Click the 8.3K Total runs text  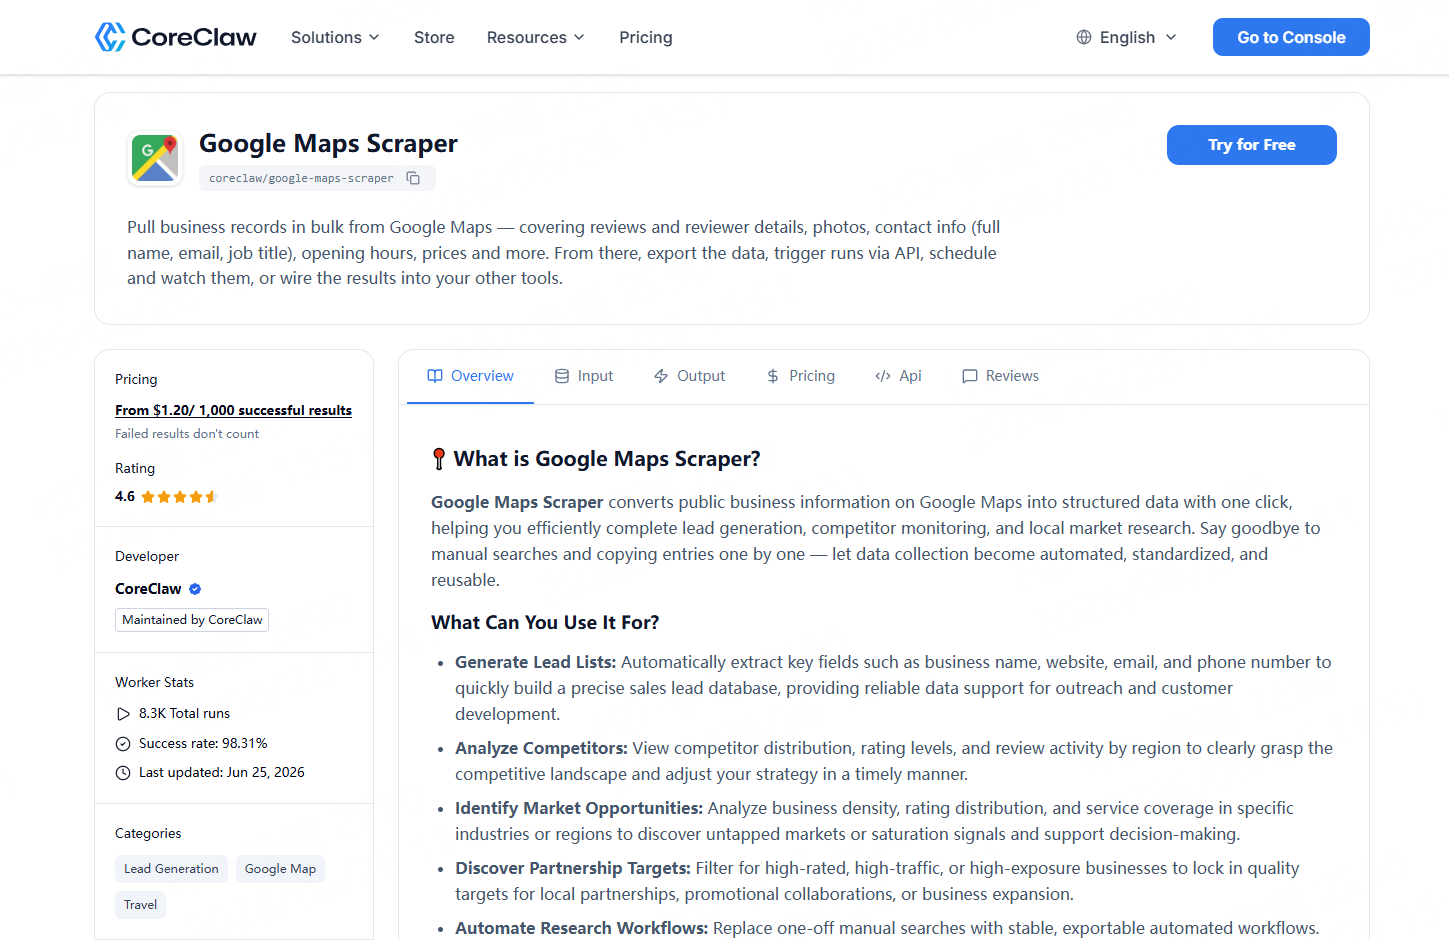point(184,714)
